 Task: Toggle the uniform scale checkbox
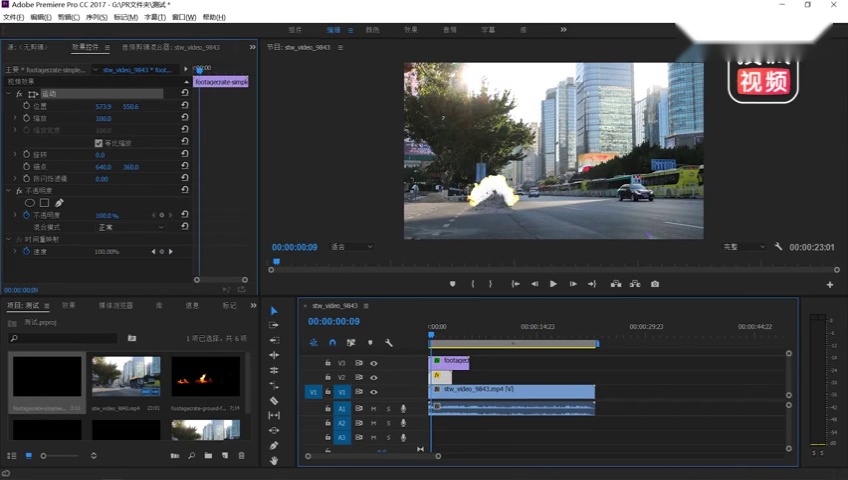98,143
